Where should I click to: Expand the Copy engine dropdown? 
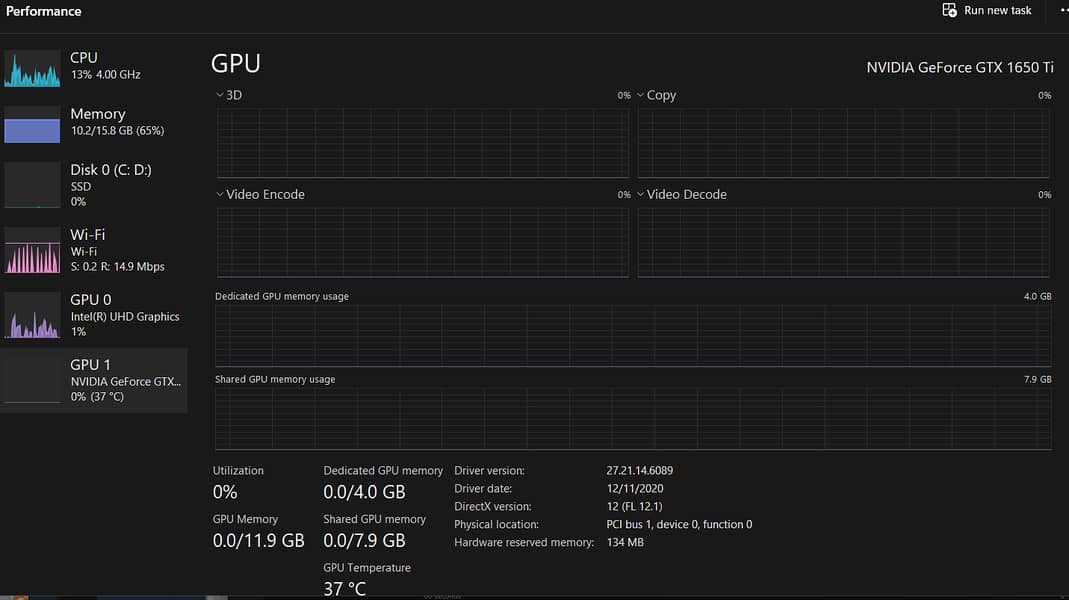coord(641,95)
